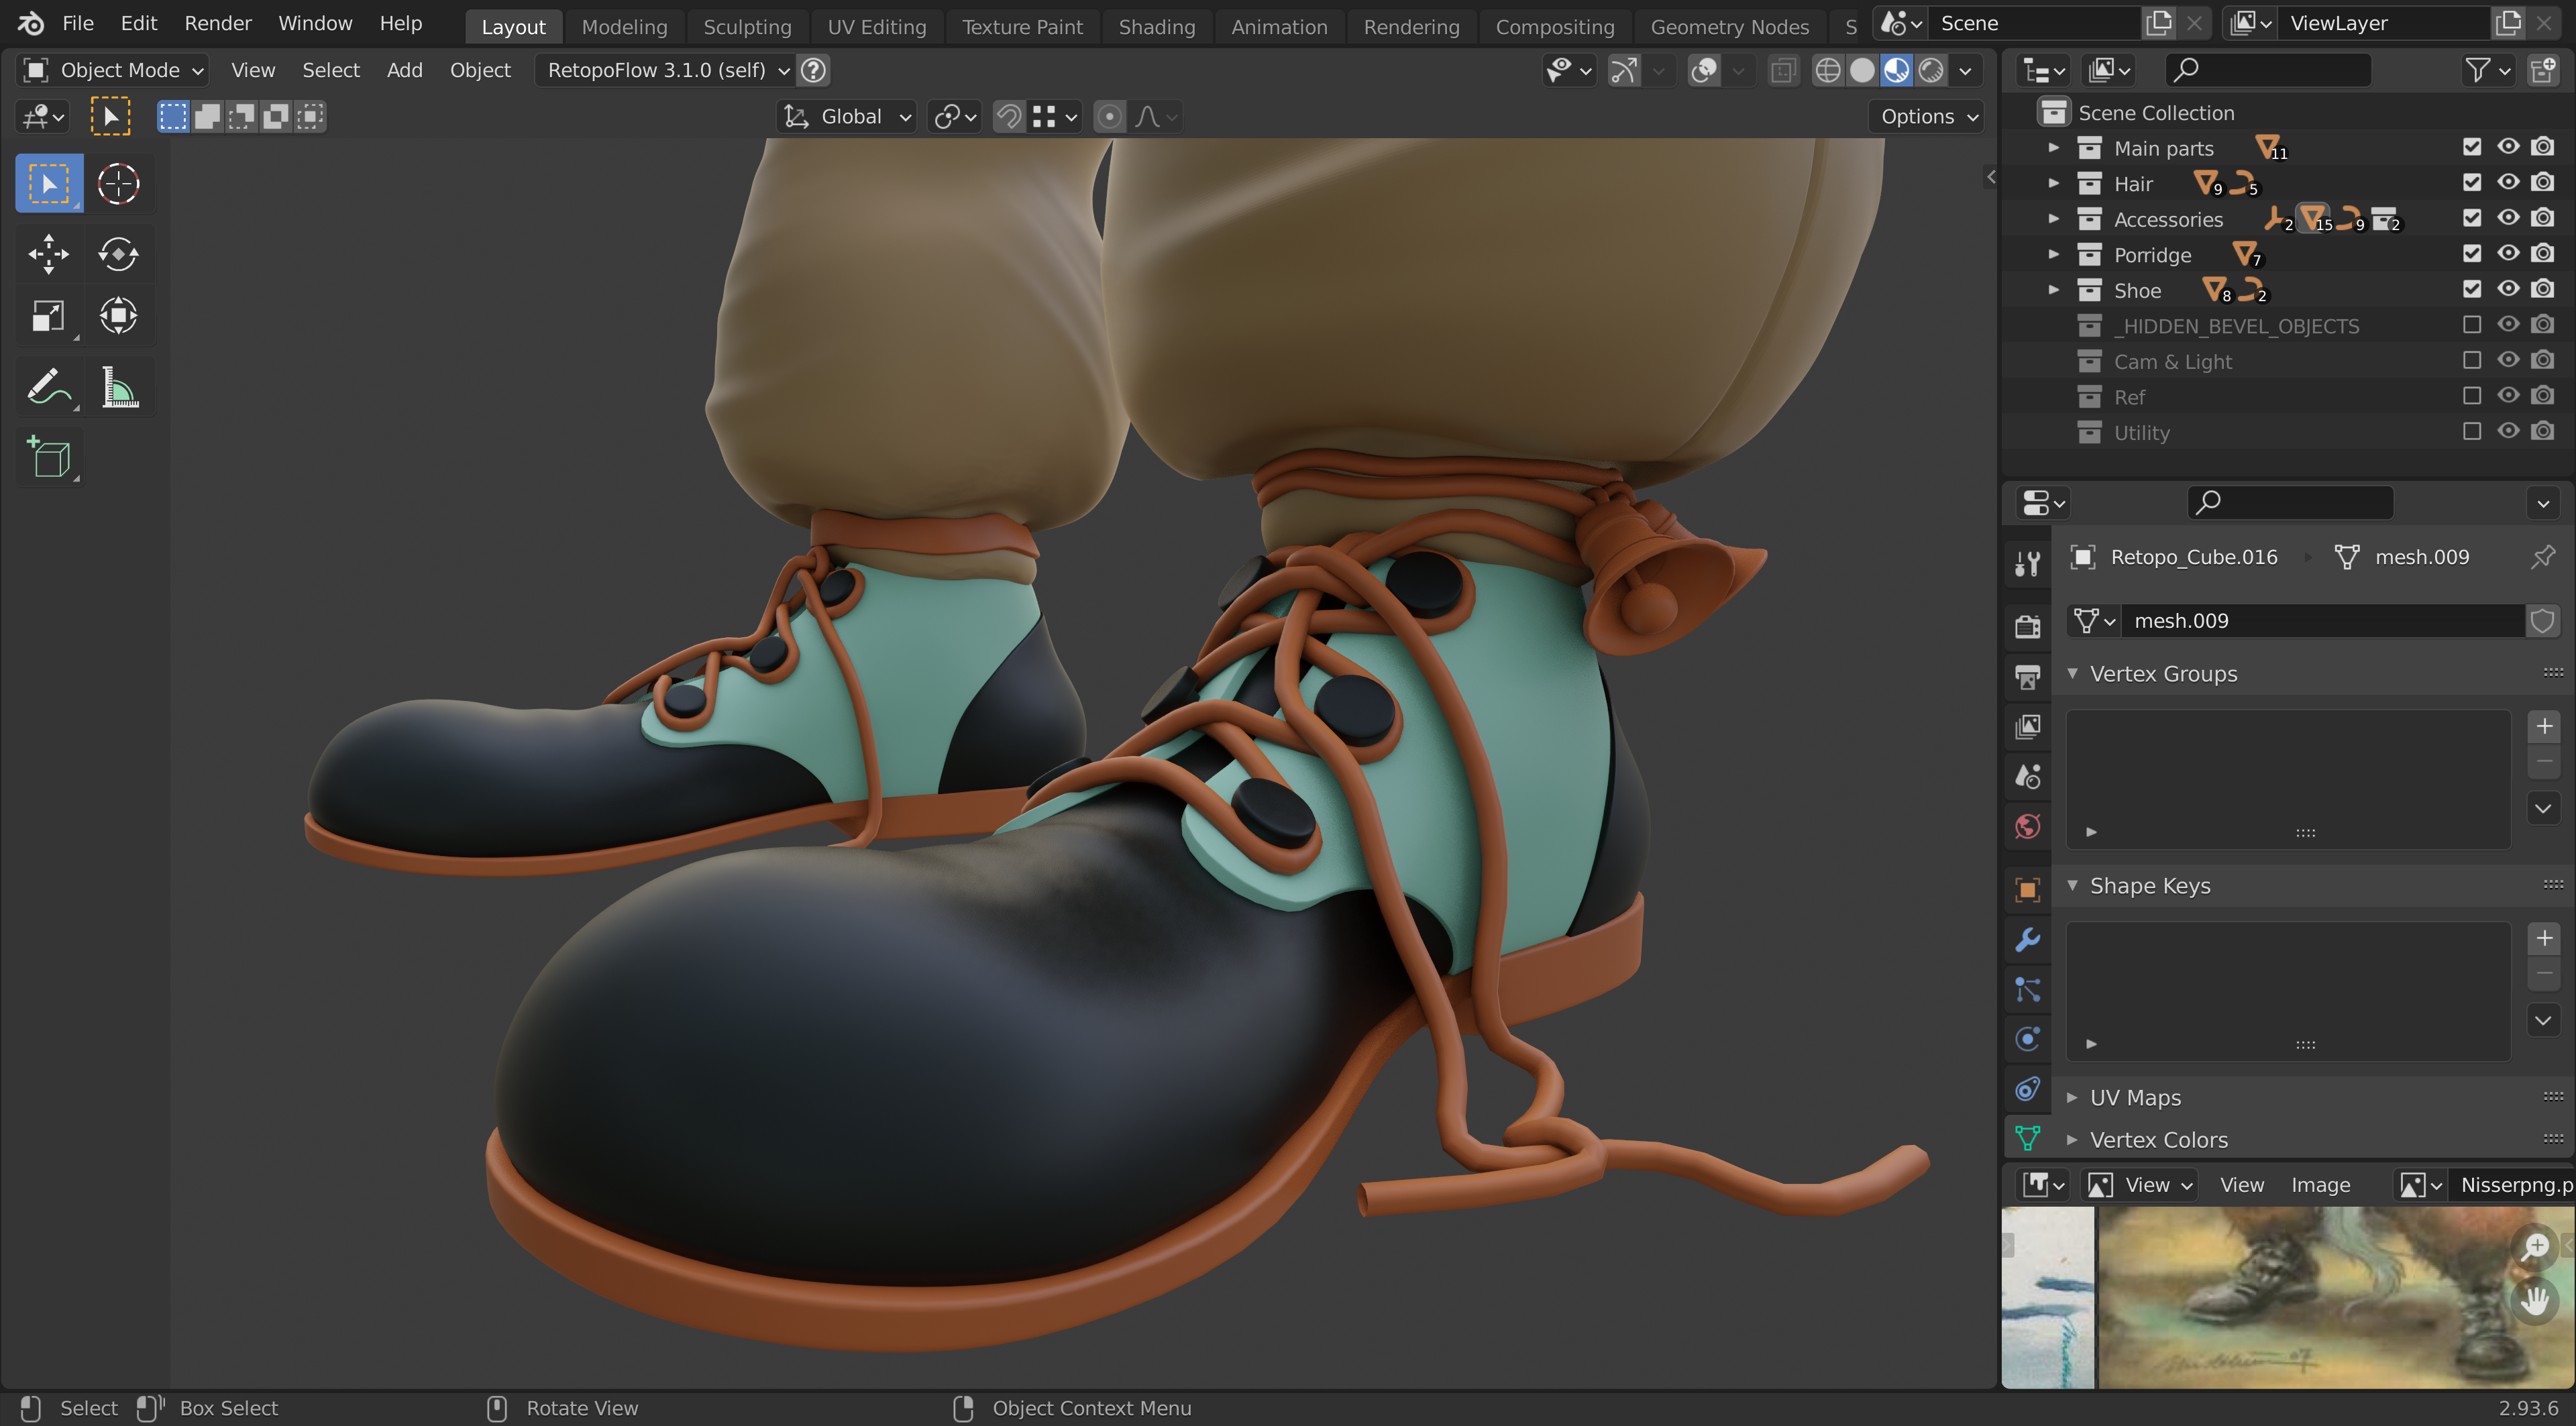Open the Global transform orientation dropdown
Viewport: 2576px width, 1426px height.
[849, 117]
